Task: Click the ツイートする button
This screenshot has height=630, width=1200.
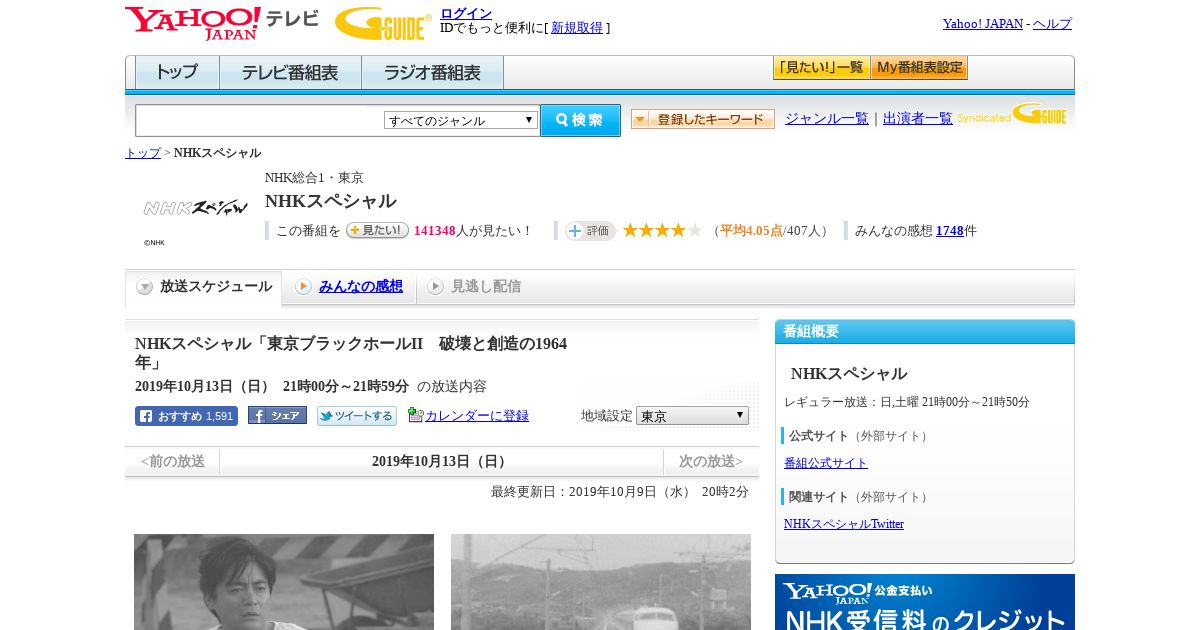Action: pos(357,416)
